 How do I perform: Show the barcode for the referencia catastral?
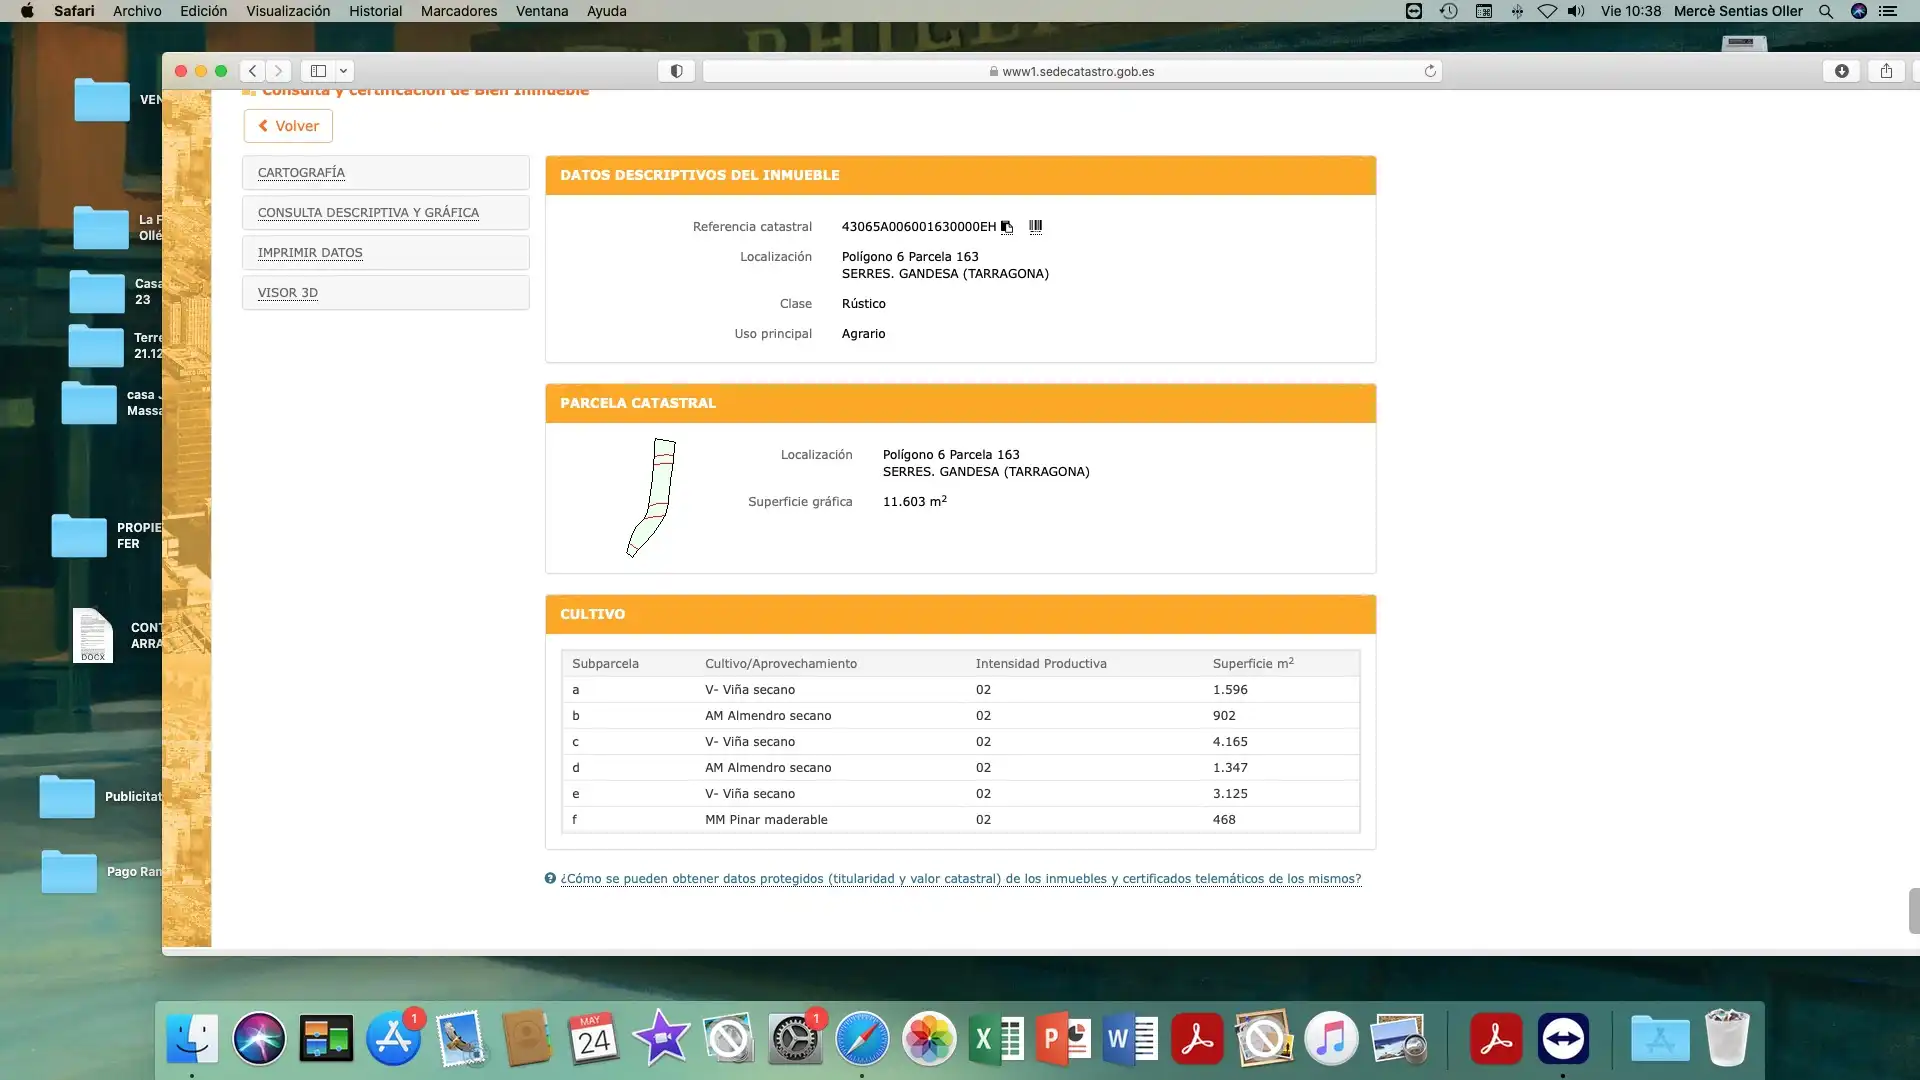(1036, 227)
